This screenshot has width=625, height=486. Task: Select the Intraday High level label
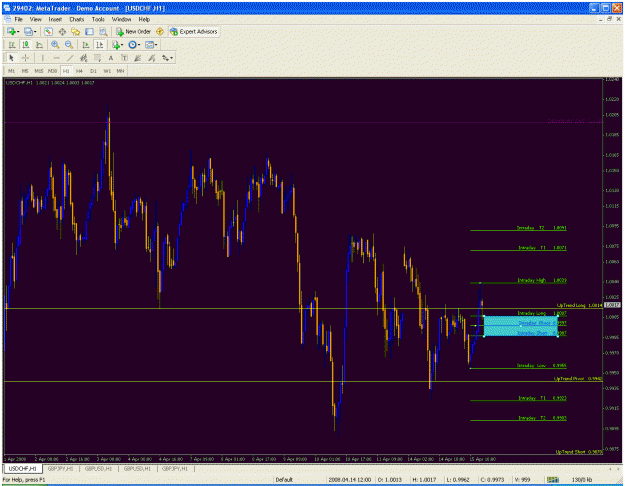pyautogui.click(x=542, y=280)
